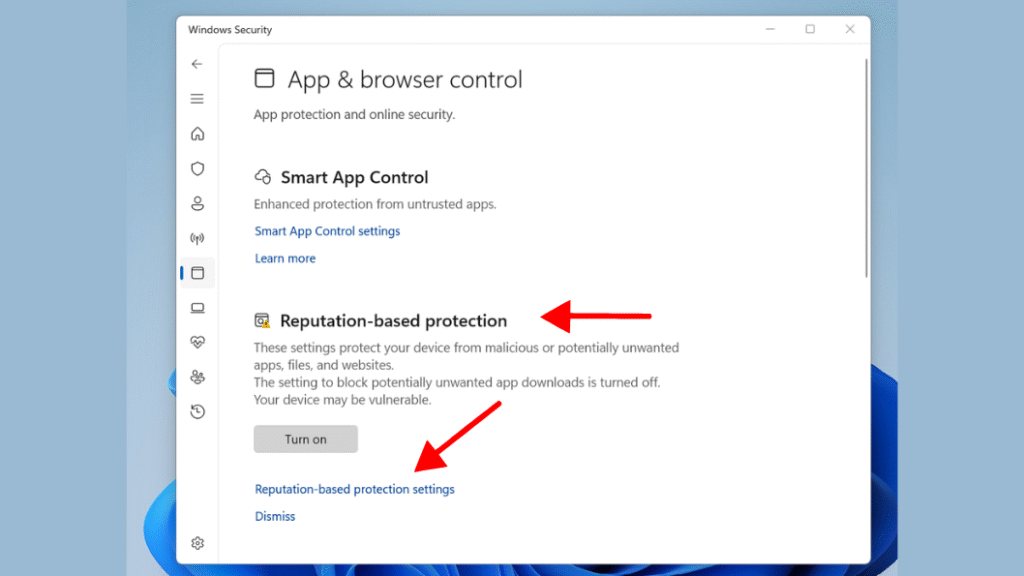Image resolution: width=1024 pixels, height=576 pixels.
Task: Dismiss the reputation-based protection warning
Action: [275, 517]
